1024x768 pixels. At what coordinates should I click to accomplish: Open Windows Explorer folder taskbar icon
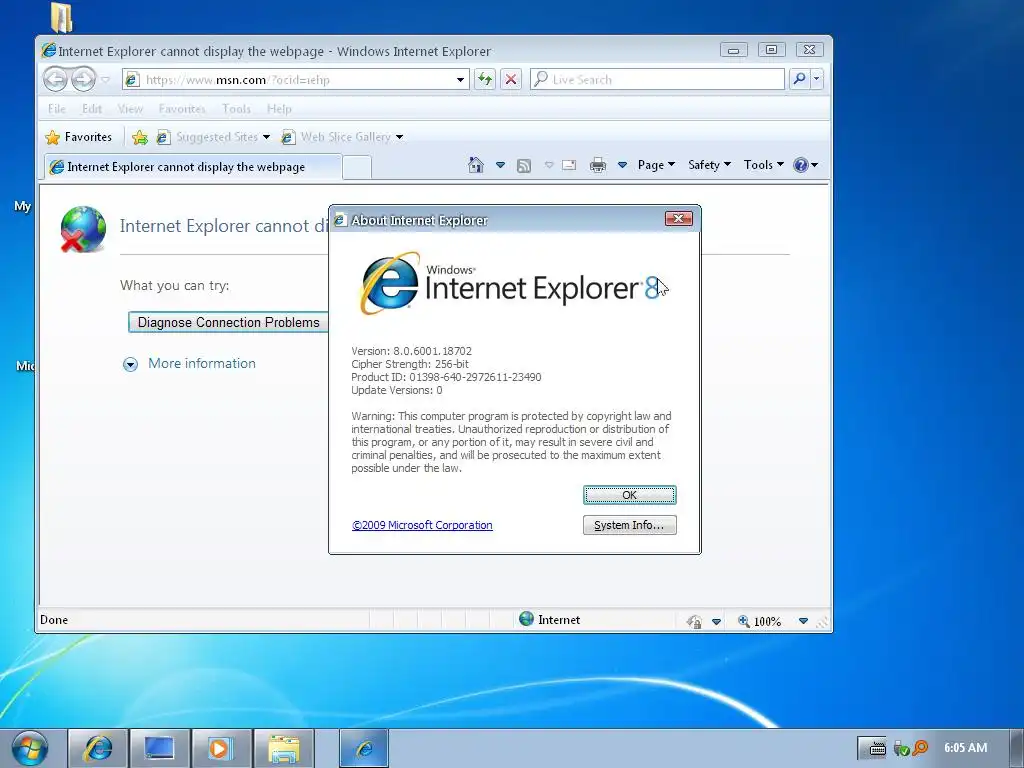[x=284, y=748]
